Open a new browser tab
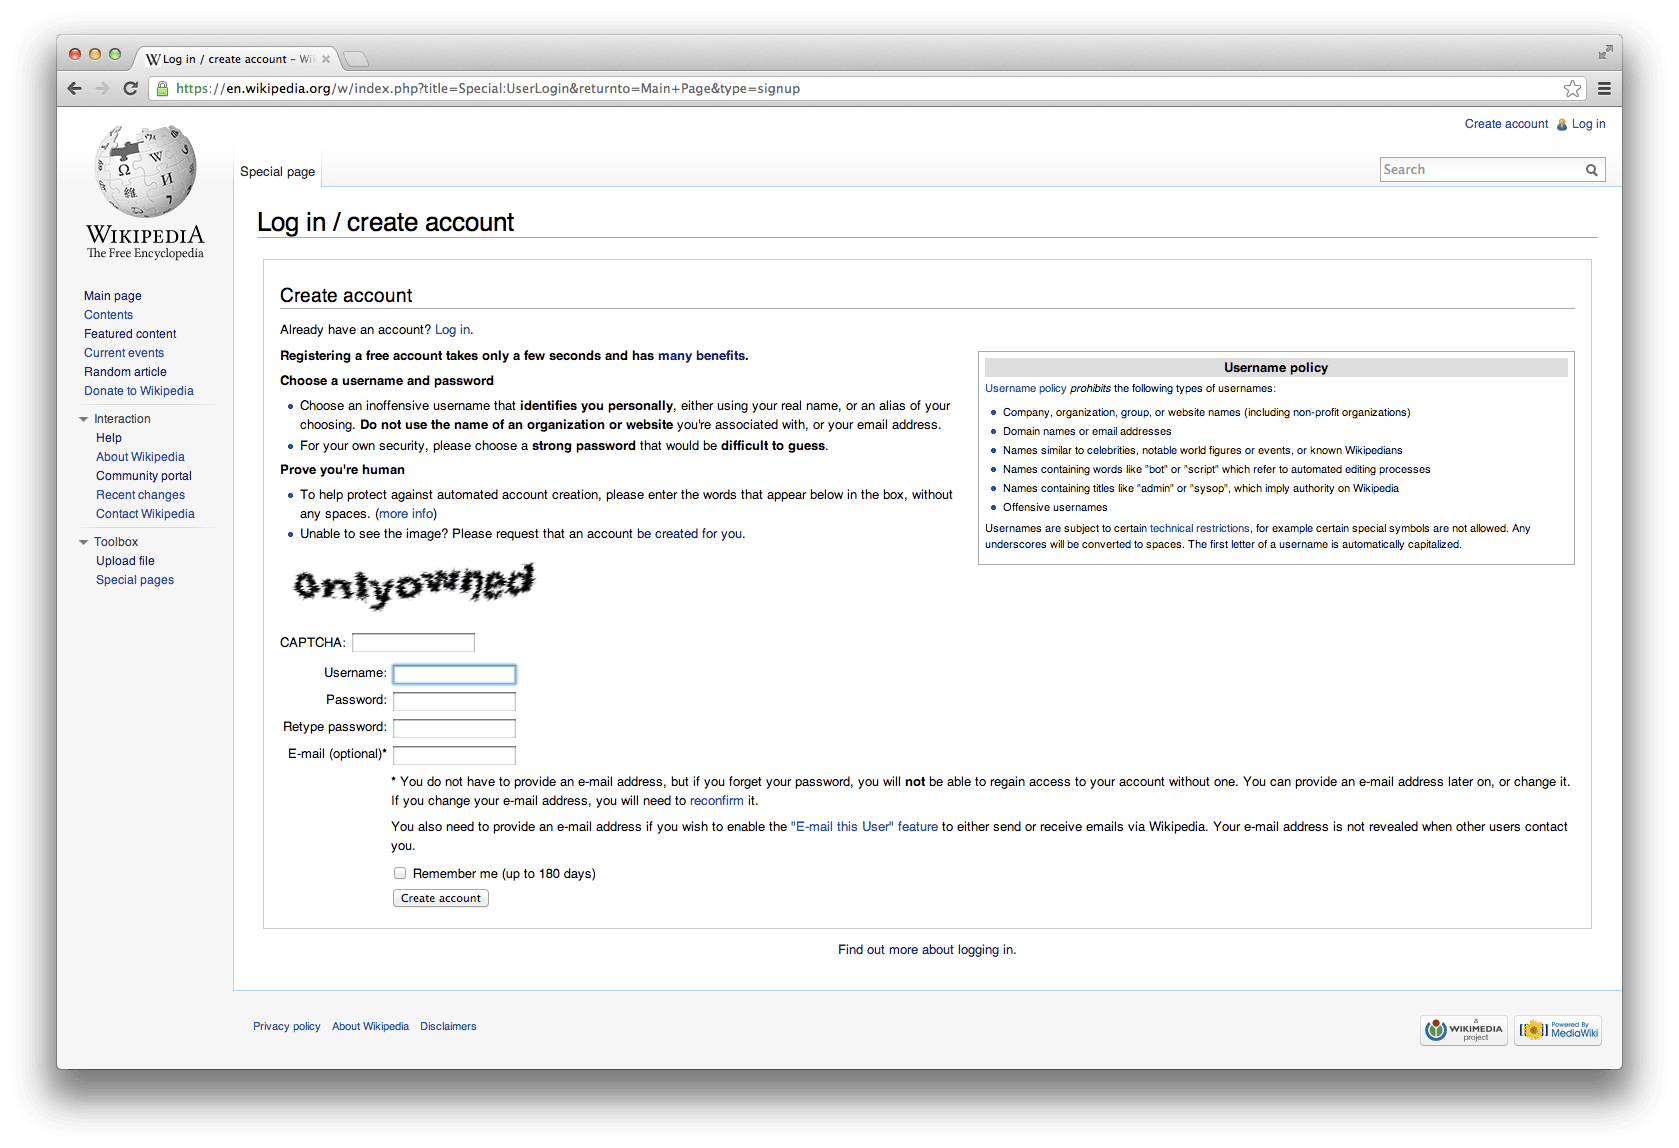 click(356, 59)
